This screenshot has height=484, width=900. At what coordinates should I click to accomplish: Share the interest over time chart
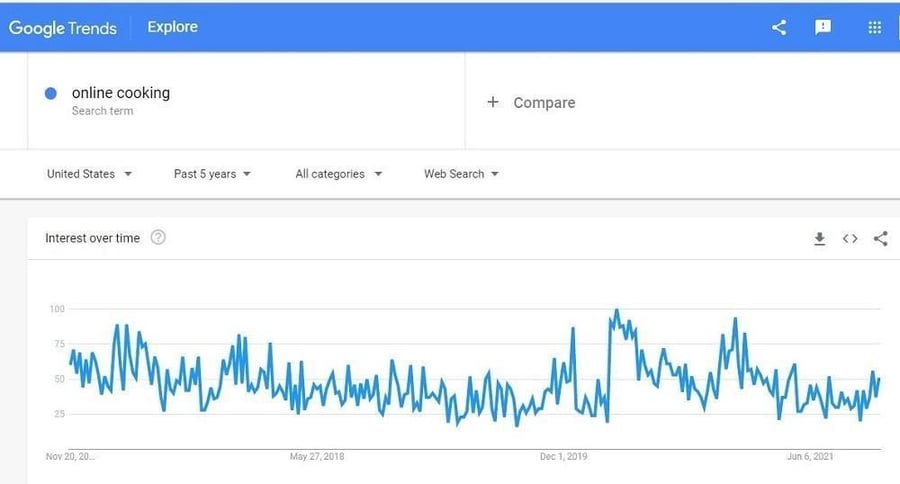pyautogui.click(x=880, y=238)
